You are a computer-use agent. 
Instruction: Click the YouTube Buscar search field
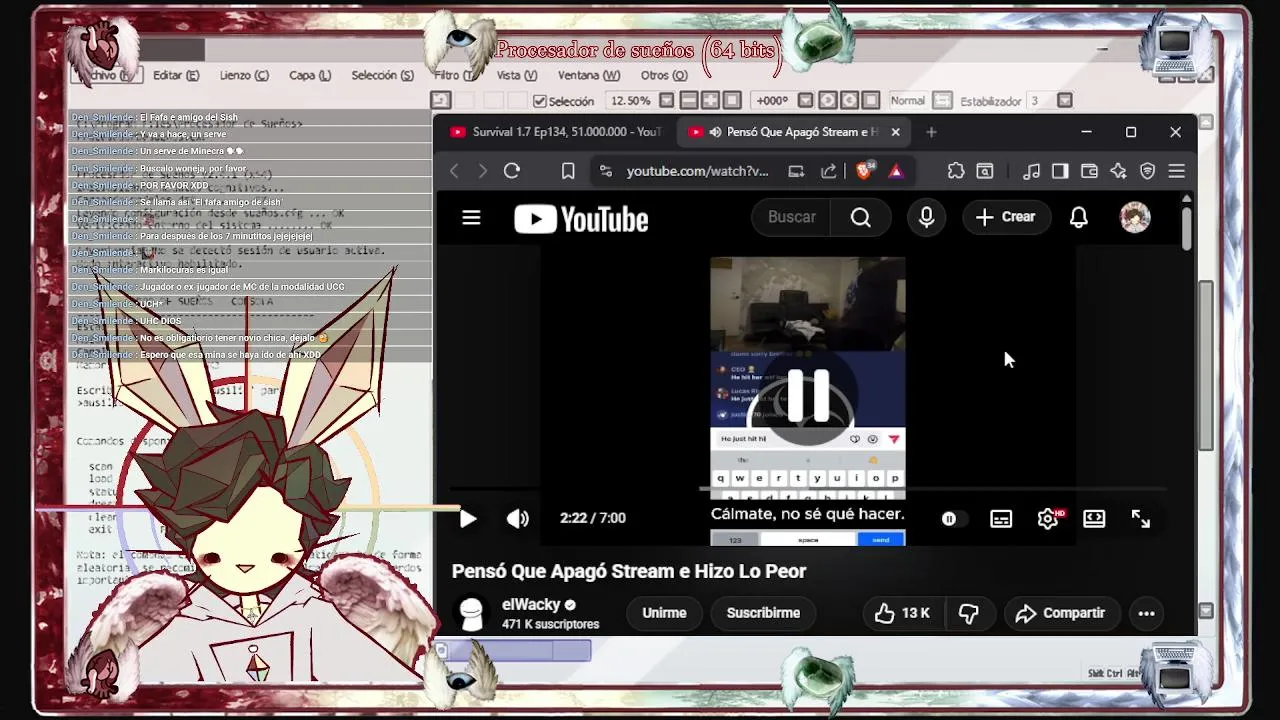pyautogui.click(x=791, y=217)
